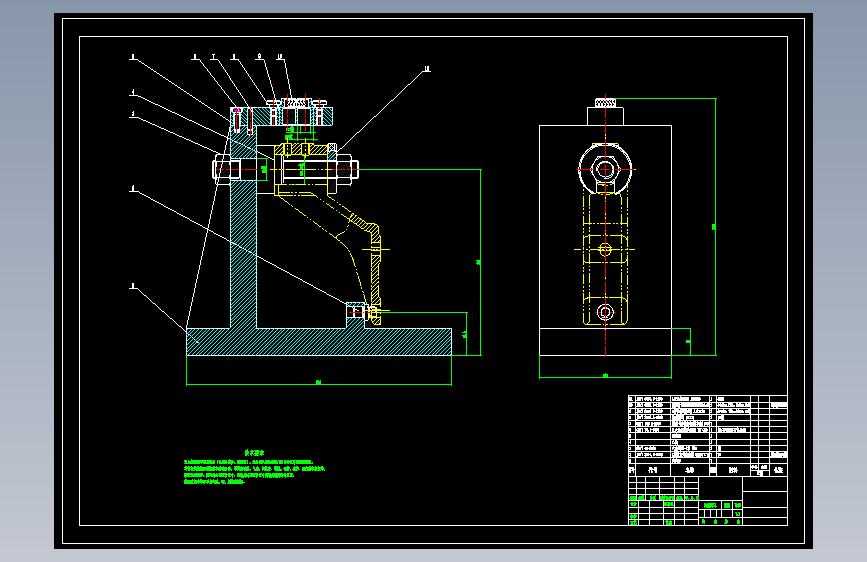Click the middle hole in the yellow workpiece outline
This screenshot has width=867, height=562.
tap(605, 249)
